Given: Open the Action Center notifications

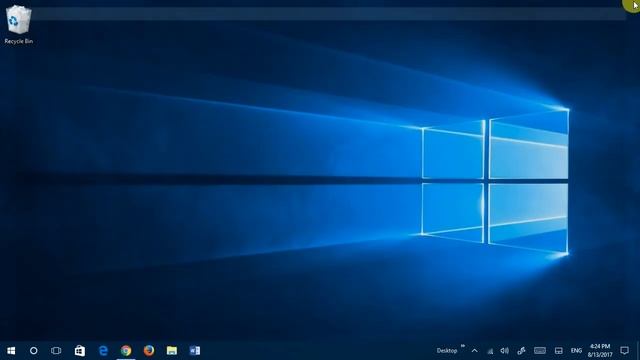Looking at the screenshot, I should 624,351.
